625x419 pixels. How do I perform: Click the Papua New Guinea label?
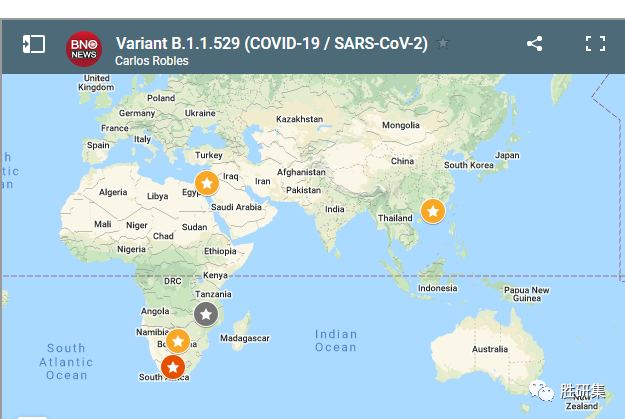pos(527,294)
